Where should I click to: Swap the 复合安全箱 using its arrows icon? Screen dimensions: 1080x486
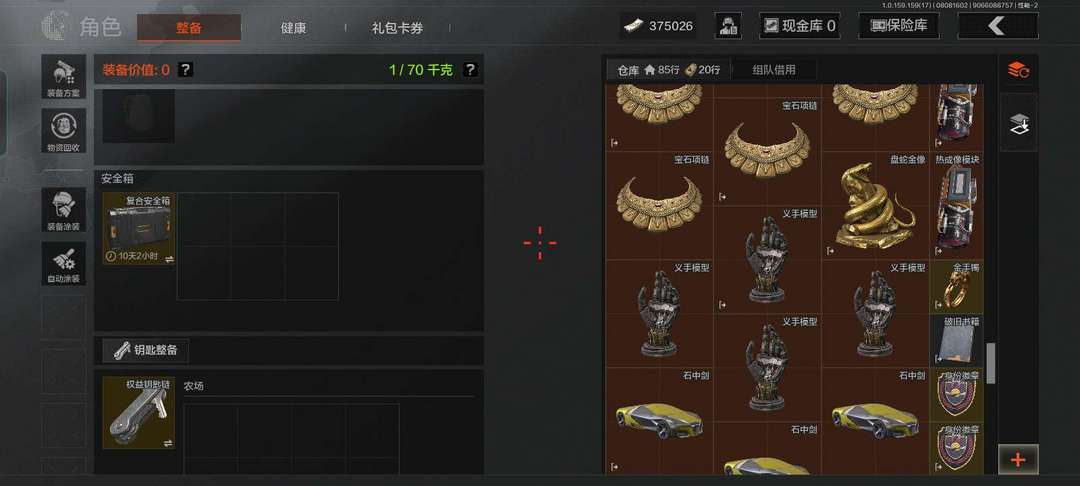169,259
